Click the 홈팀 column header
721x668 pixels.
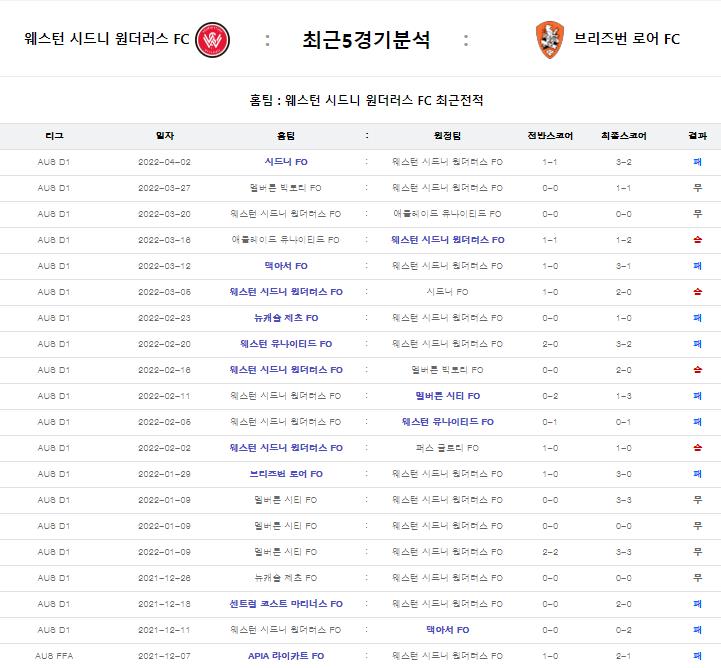[x=286, y=136]
